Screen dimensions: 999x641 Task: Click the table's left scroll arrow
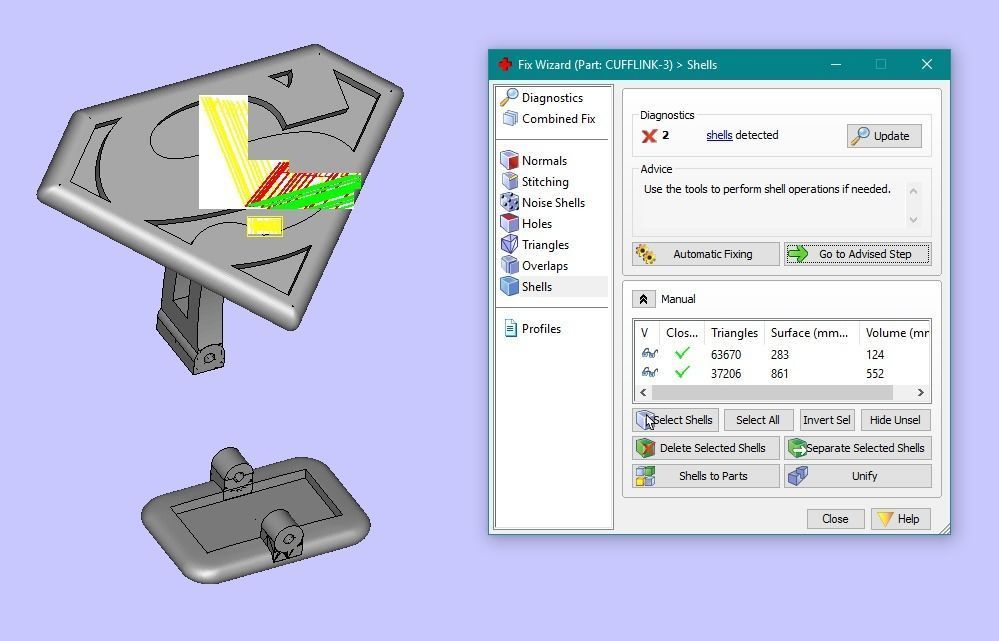click(643, 393)
